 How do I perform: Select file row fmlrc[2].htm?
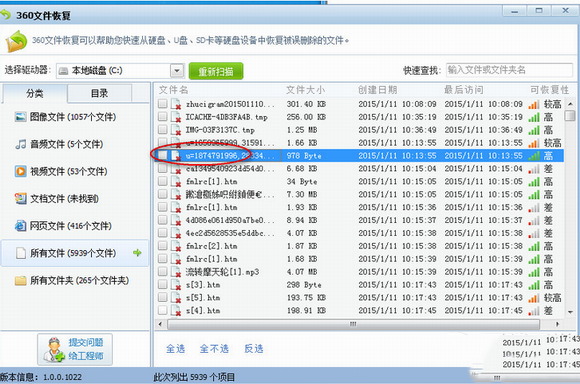[359, 246]
